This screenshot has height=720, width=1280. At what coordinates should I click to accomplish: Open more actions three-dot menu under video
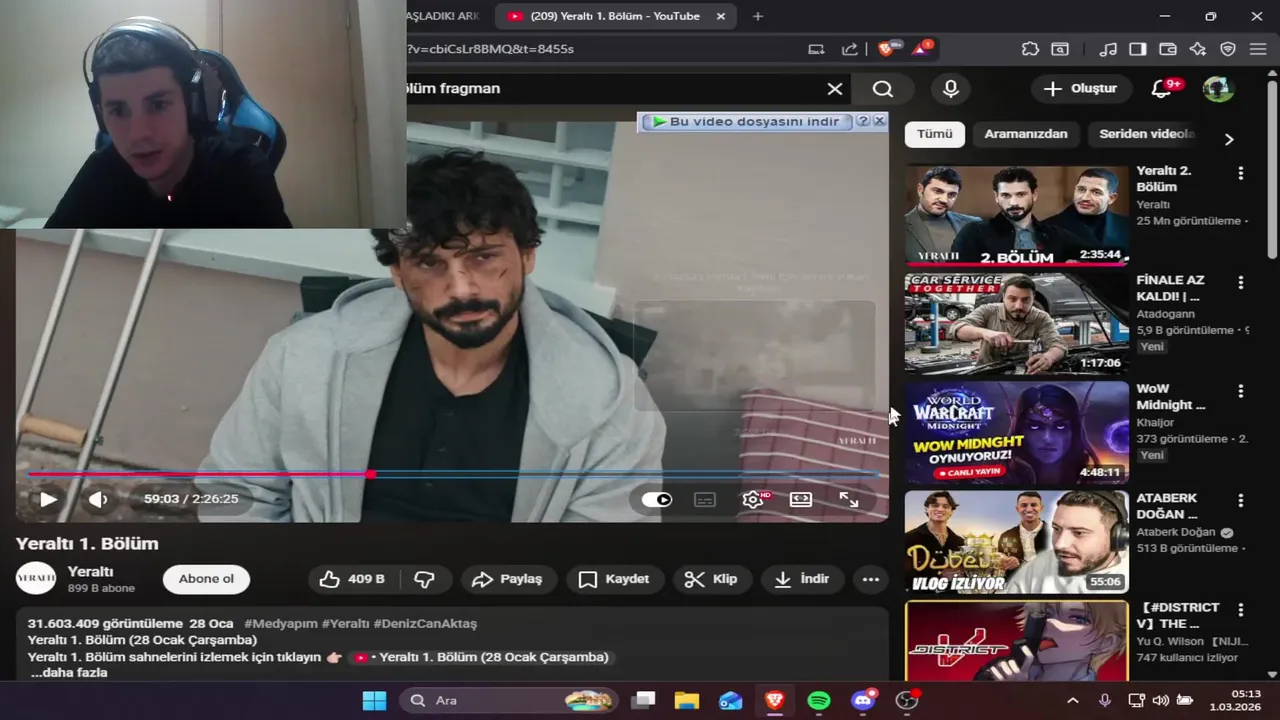pos(871,579)
